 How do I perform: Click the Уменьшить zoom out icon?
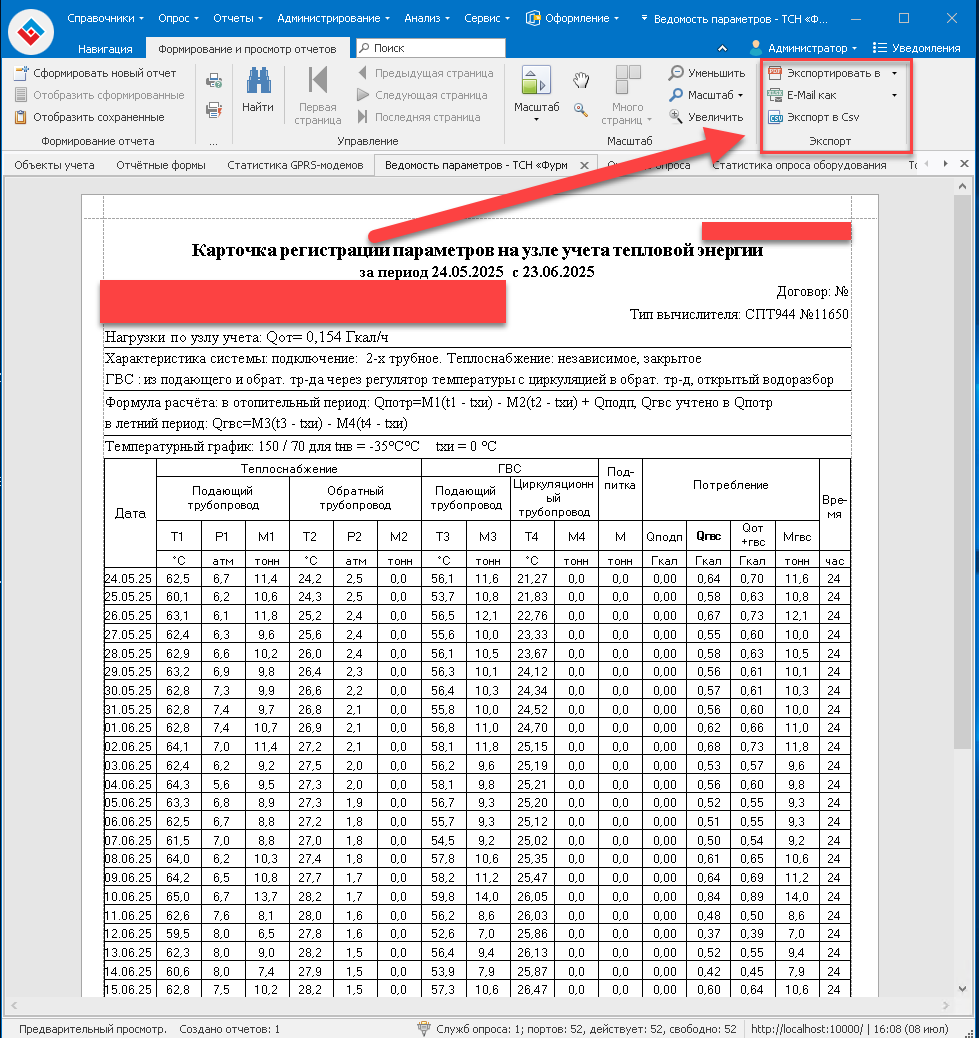(x=676, y=73)
